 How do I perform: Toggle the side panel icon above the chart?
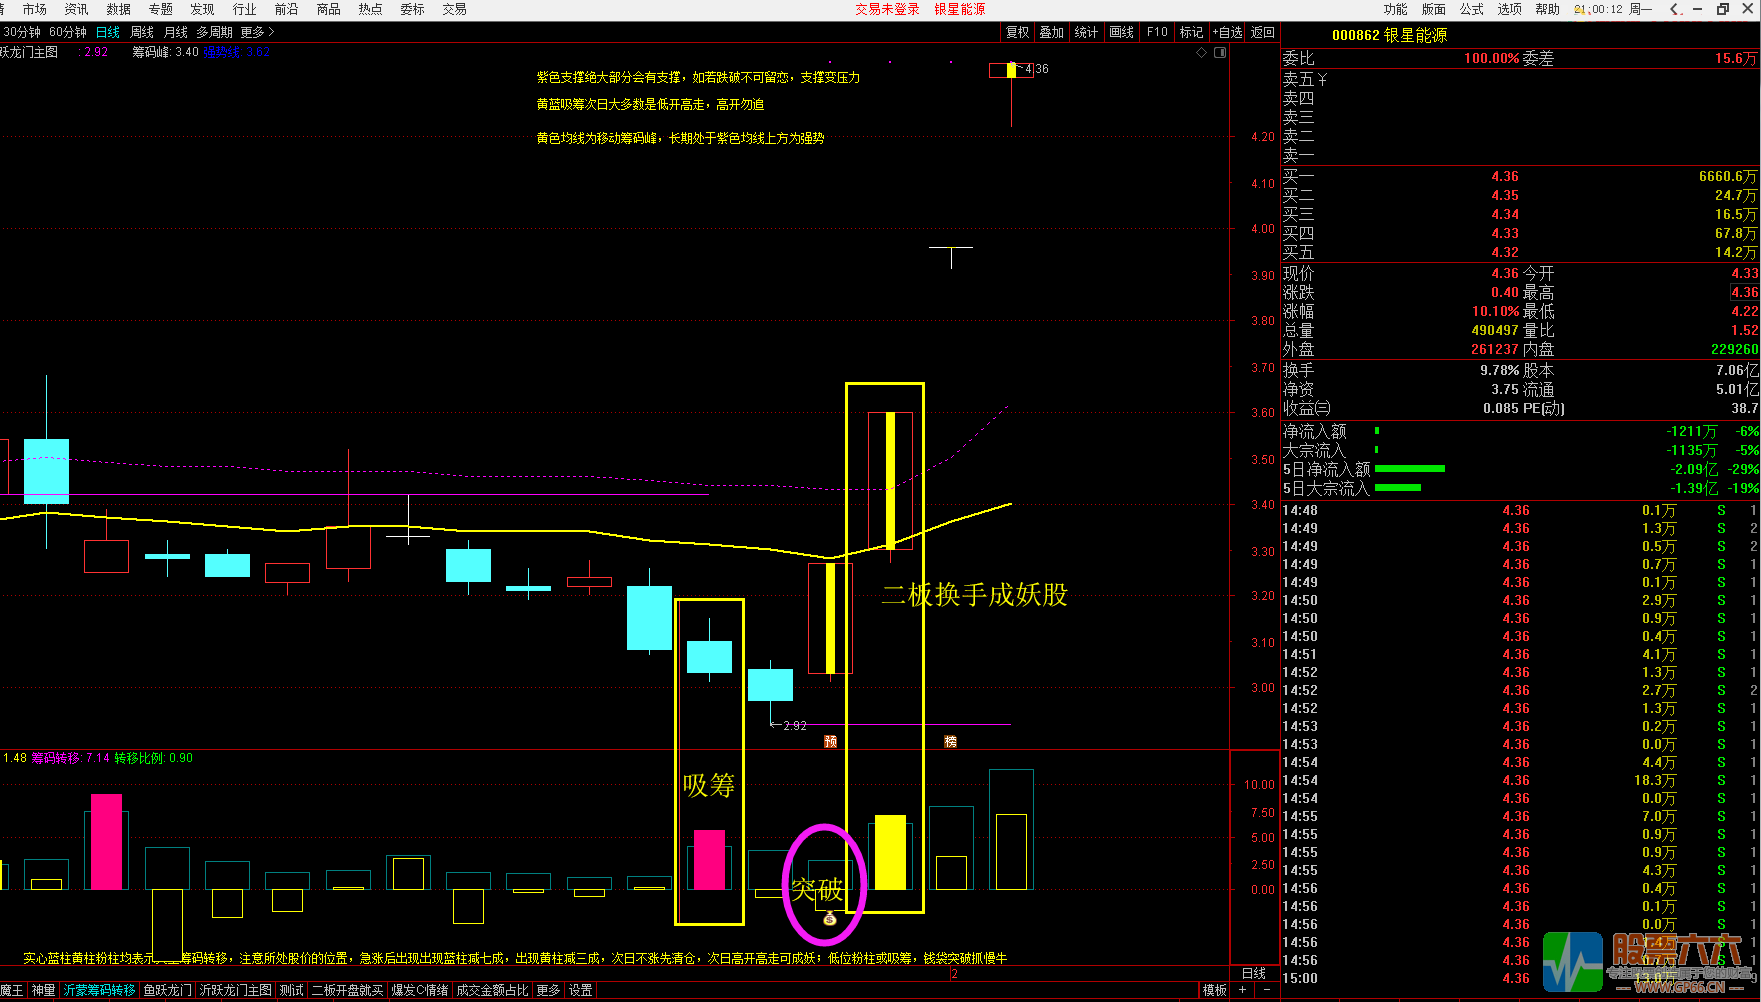tap(1220, 53)
